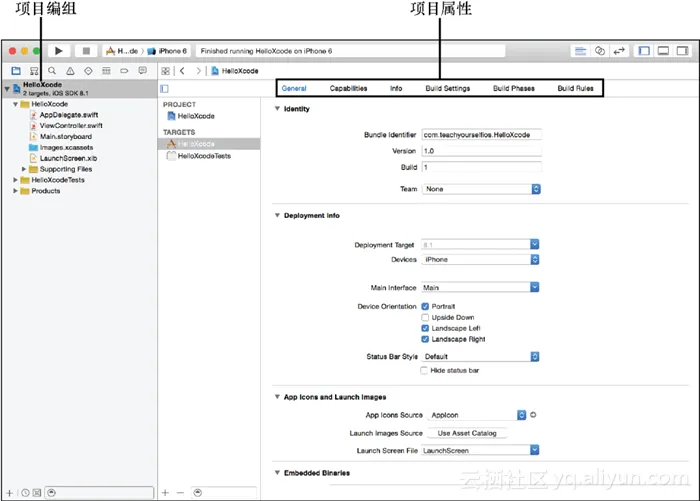
Task: Toggle the Debug area visibility
Action: click(x=663, y=51)
